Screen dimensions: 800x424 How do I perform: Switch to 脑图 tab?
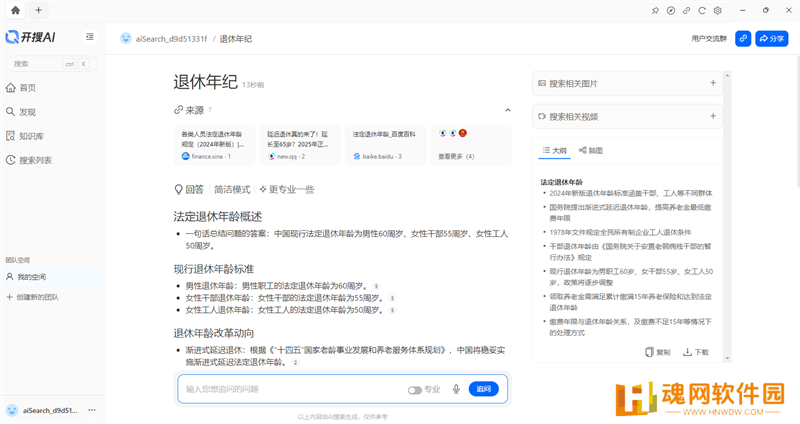pyautogui.click(x=591, y=151)
